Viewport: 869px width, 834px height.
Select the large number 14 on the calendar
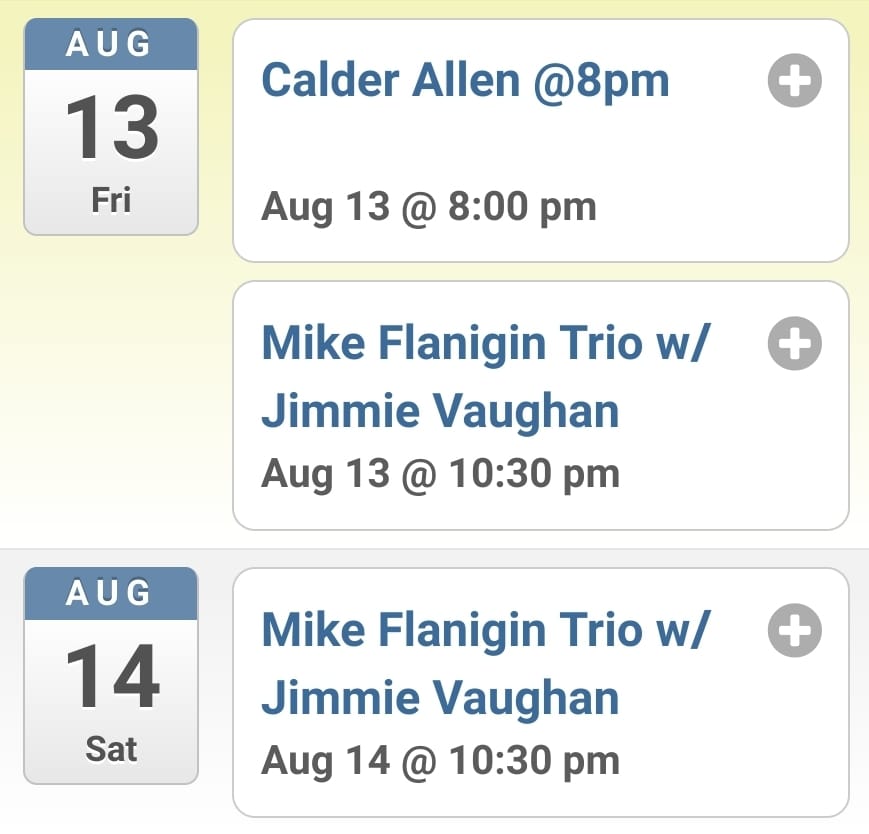click(111, 677)
